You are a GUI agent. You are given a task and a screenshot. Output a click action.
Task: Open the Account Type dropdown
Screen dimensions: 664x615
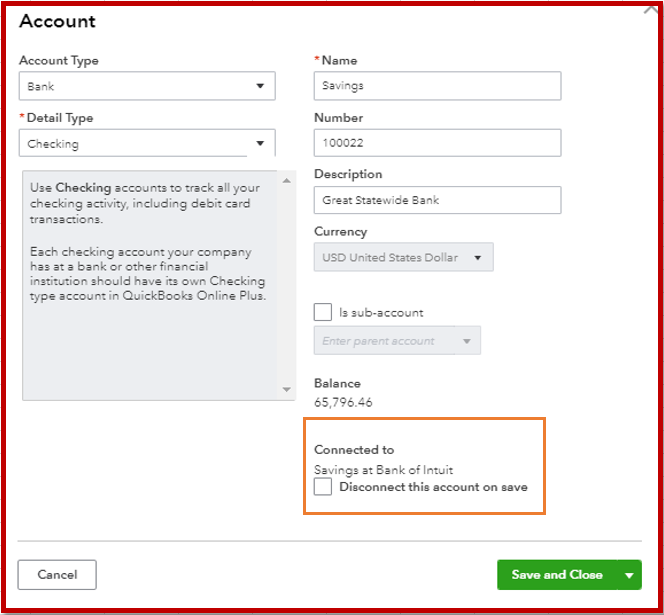click(147, 86)
